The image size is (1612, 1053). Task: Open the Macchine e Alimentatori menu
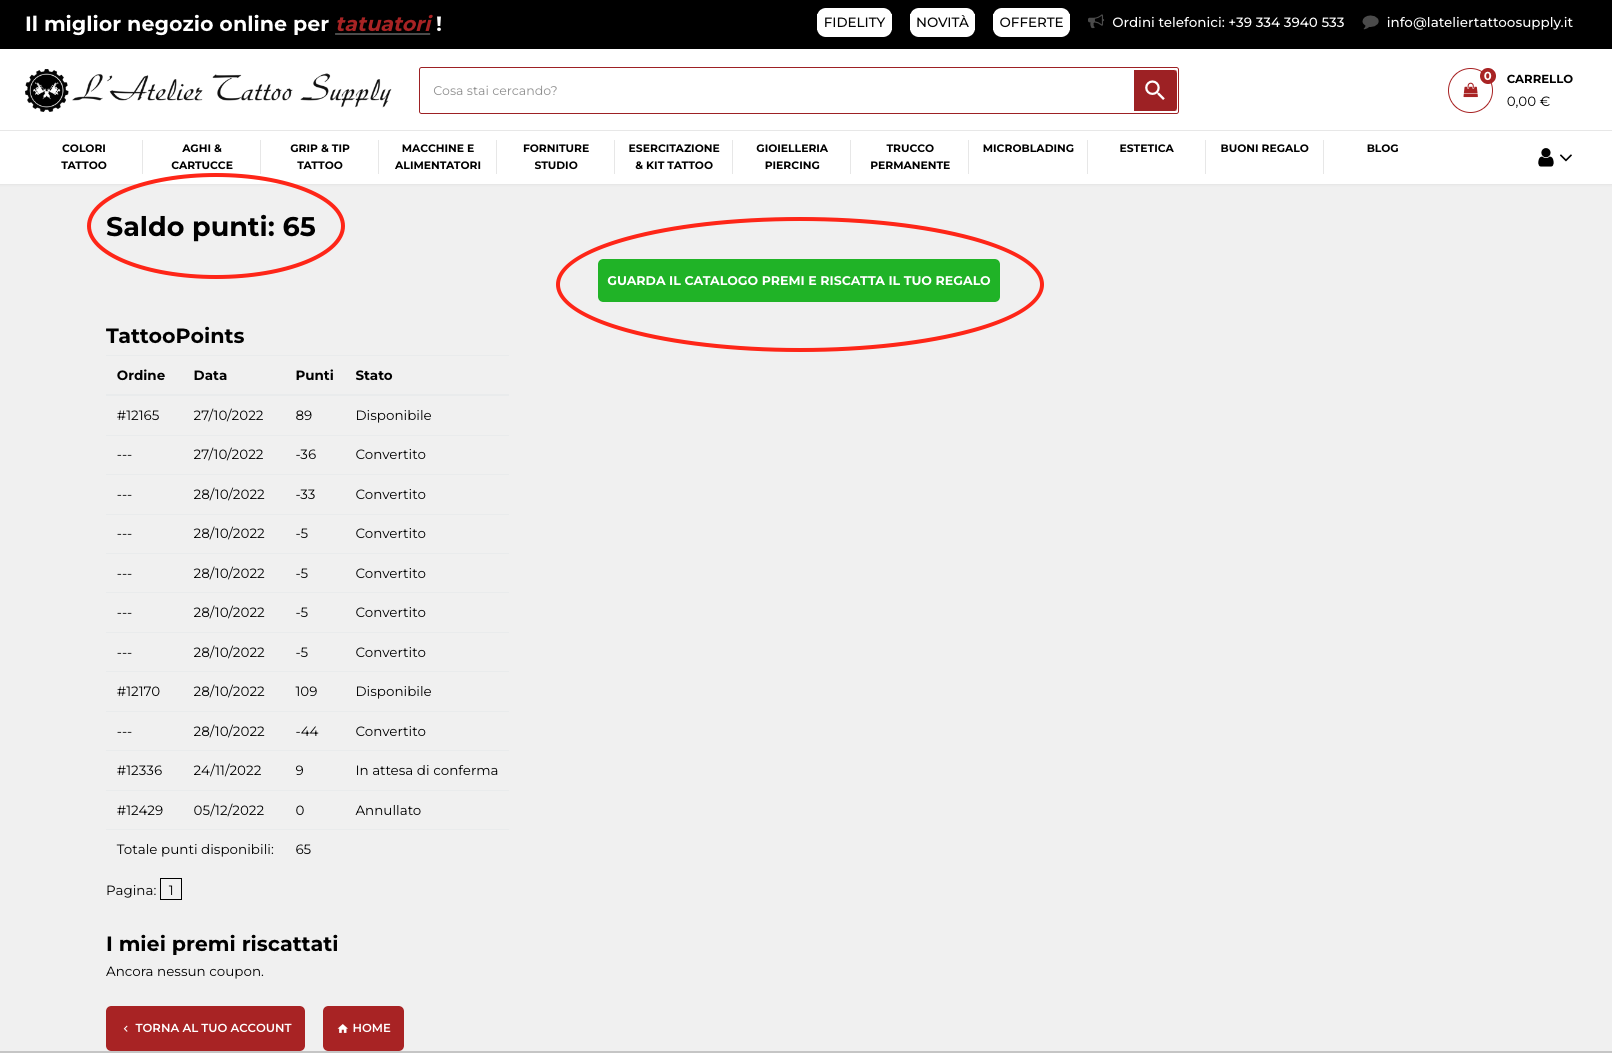[x=438, y=157]
